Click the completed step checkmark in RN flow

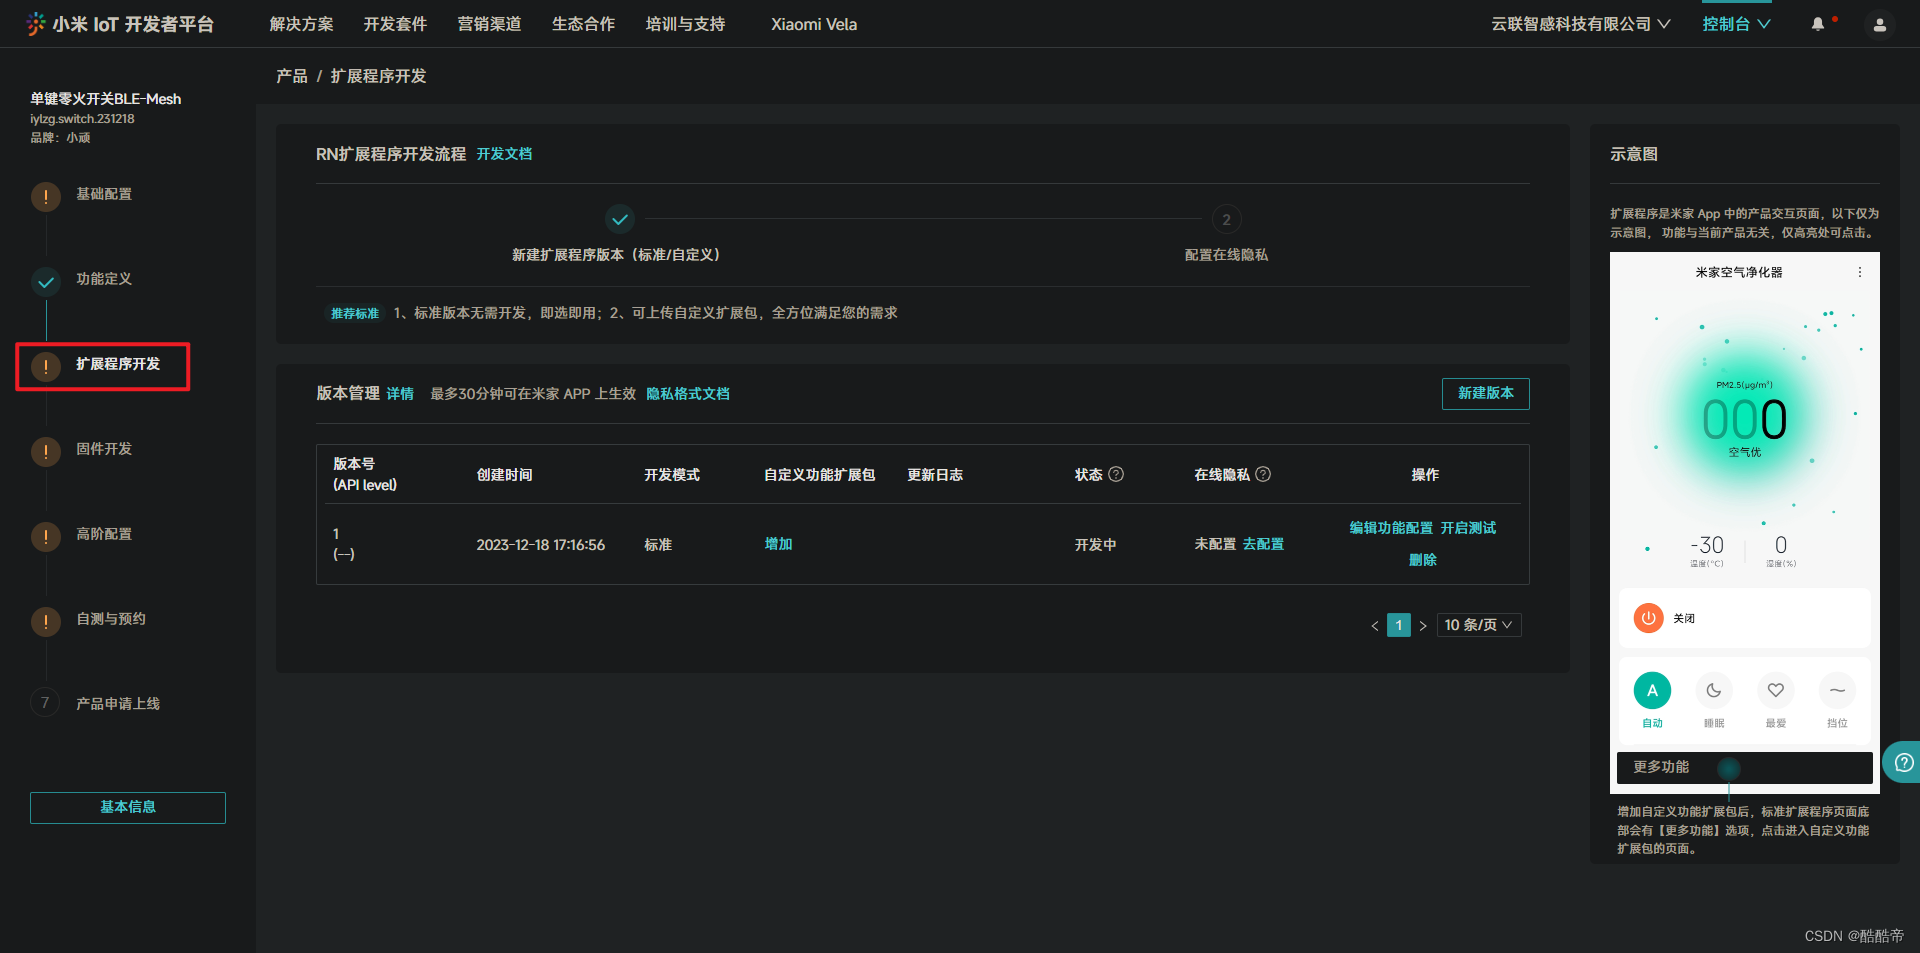[620, 219]
